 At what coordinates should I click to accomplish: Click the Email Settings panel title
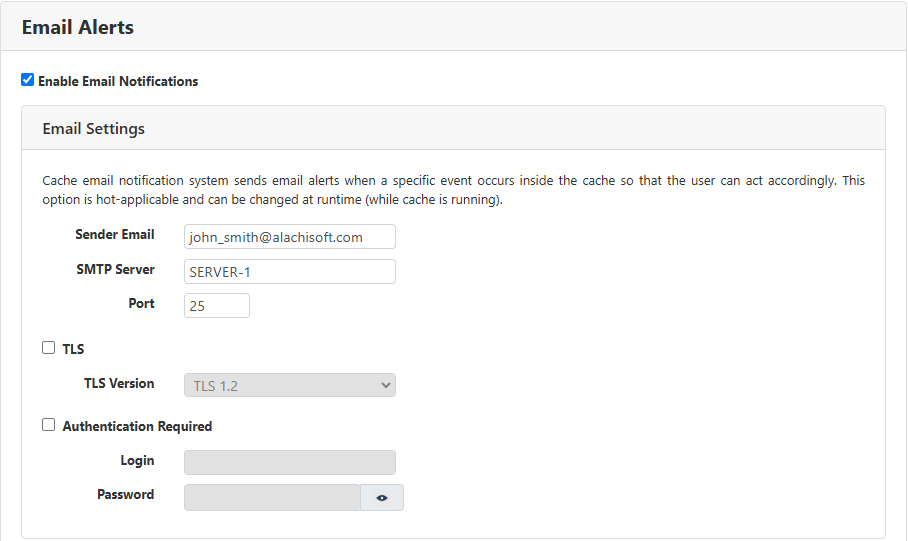pyautogui.click(x=93, y=129)
